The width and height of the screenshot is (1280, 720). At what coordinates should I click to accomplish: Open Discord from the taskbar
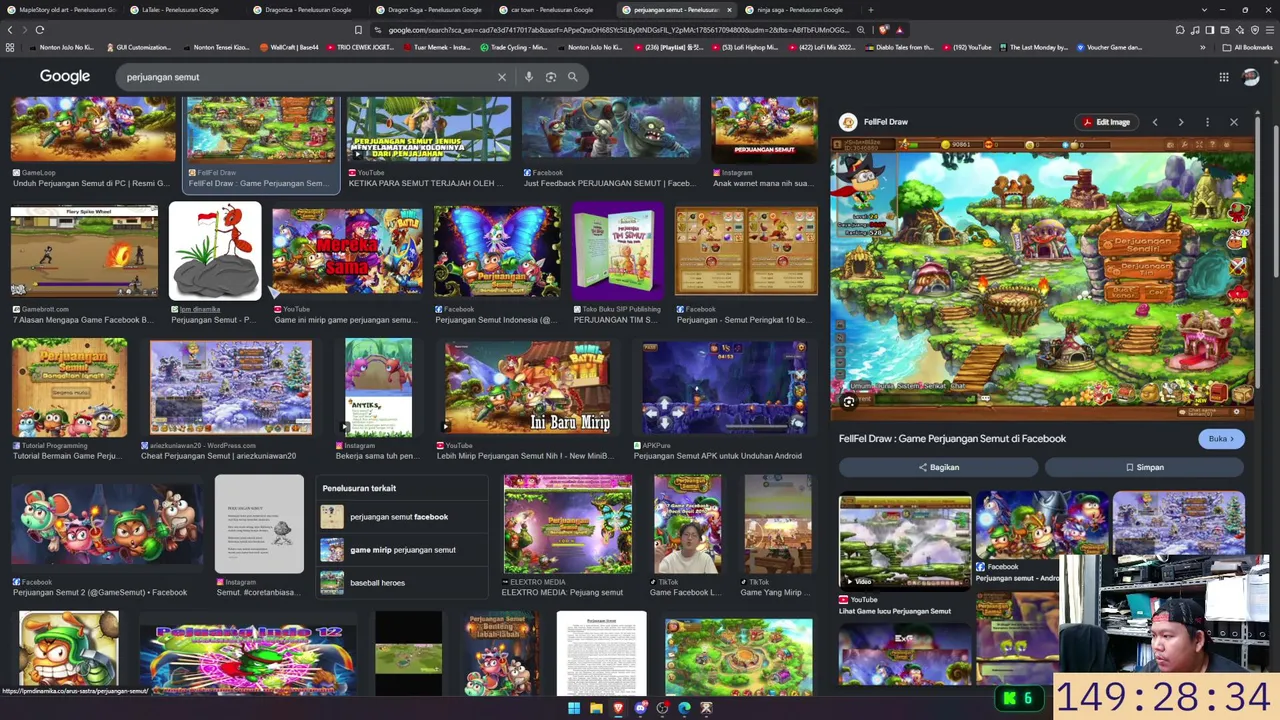coord(640,708)
